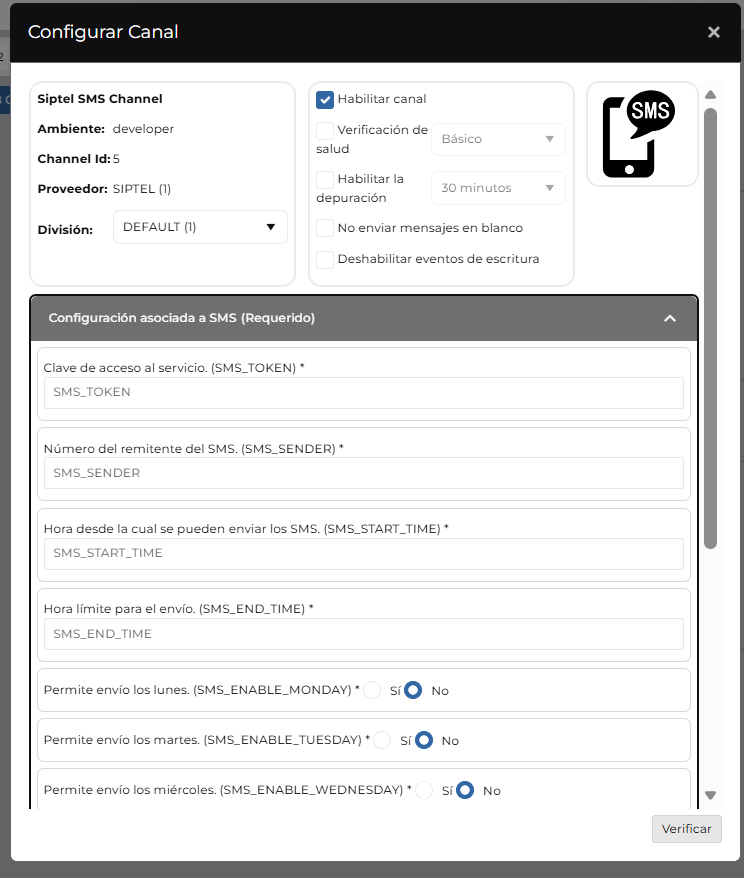
Task: Select Sí for SMS_ENABLE_WEDNESDAY
Action: 424,790
